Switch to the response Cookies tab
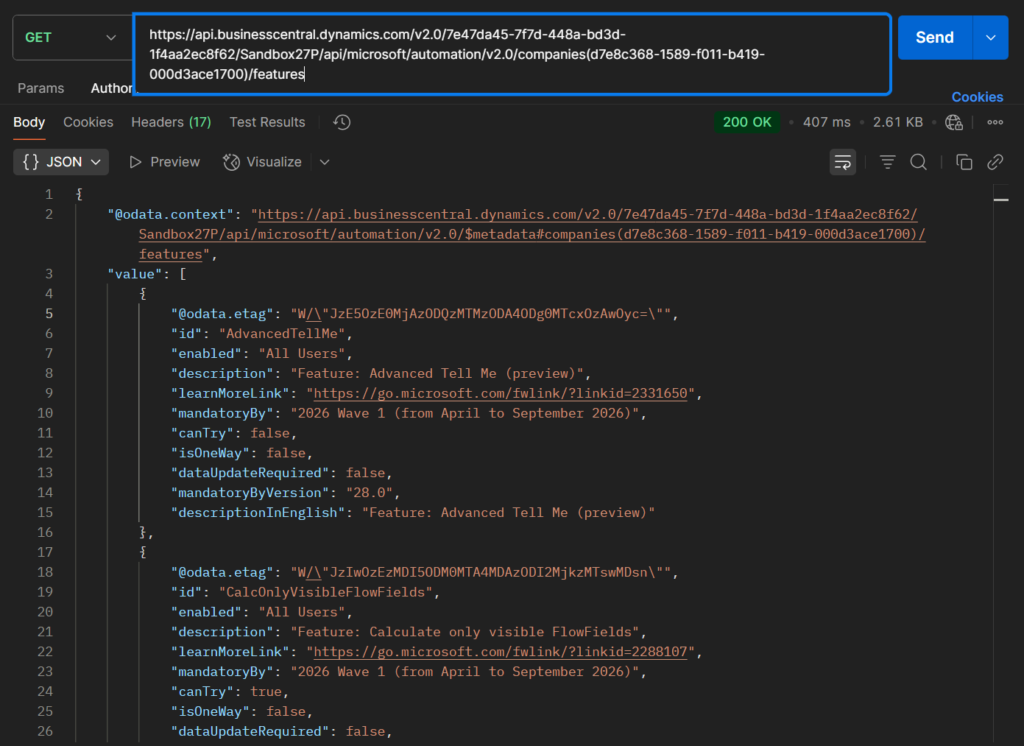The height and width of the screenshot is (746, 1024). (88, 122)
